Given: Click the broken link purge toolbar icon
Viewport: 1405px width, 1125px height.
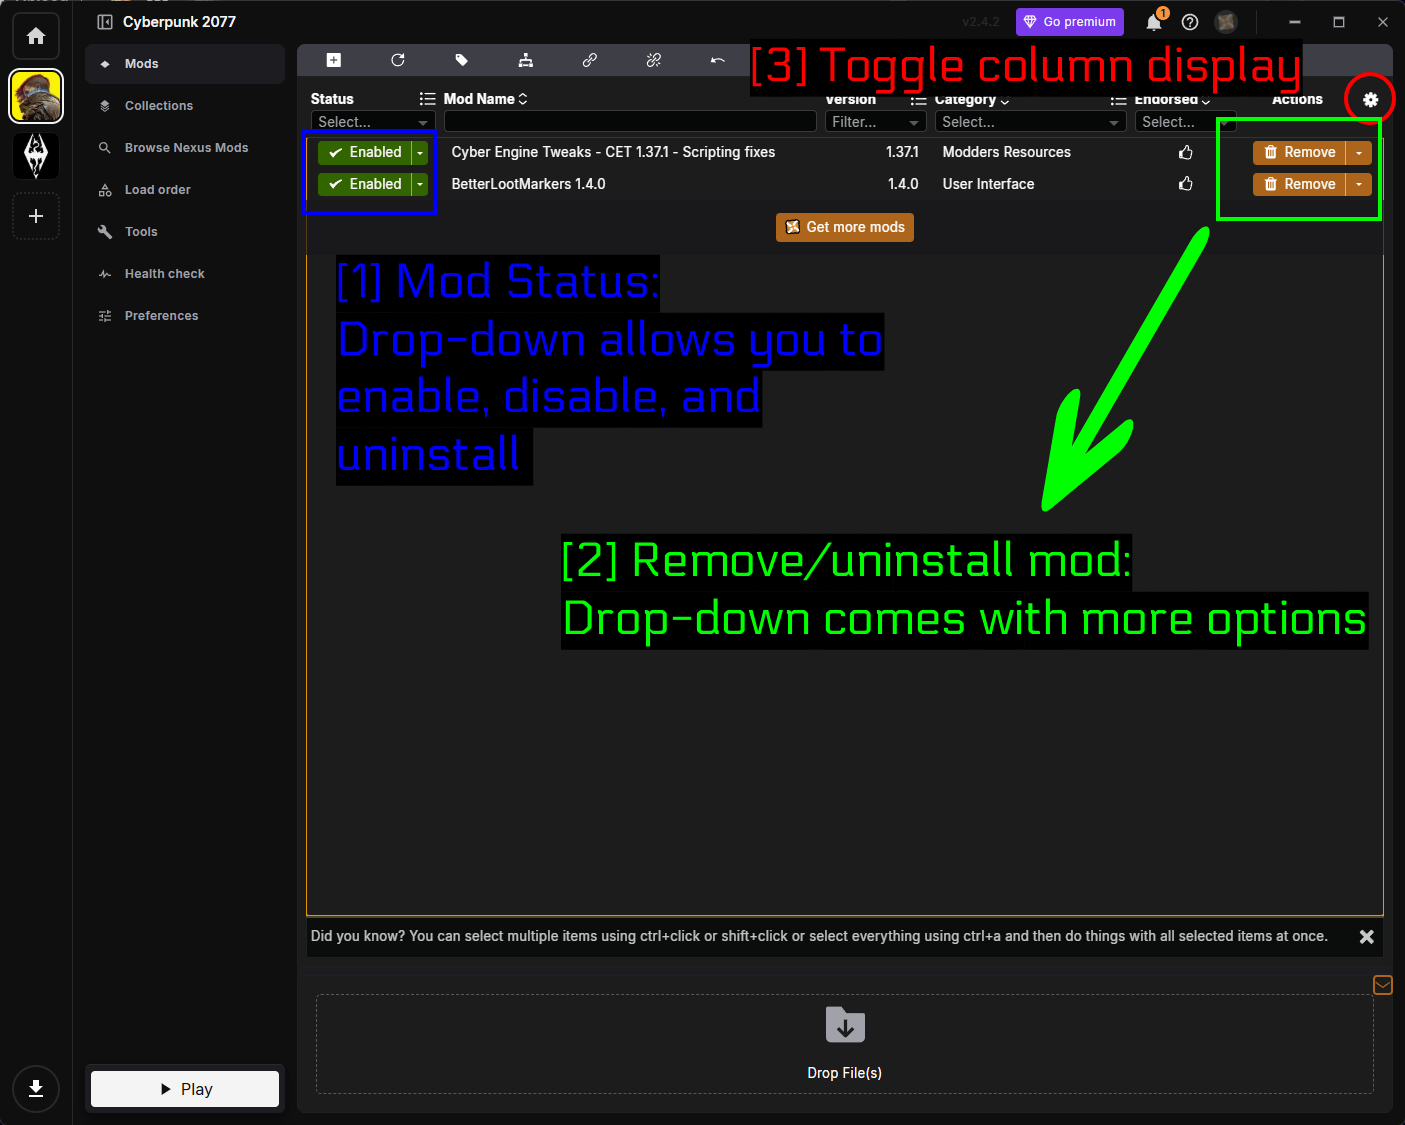Looking at the screenshot, I should point(654,60).
